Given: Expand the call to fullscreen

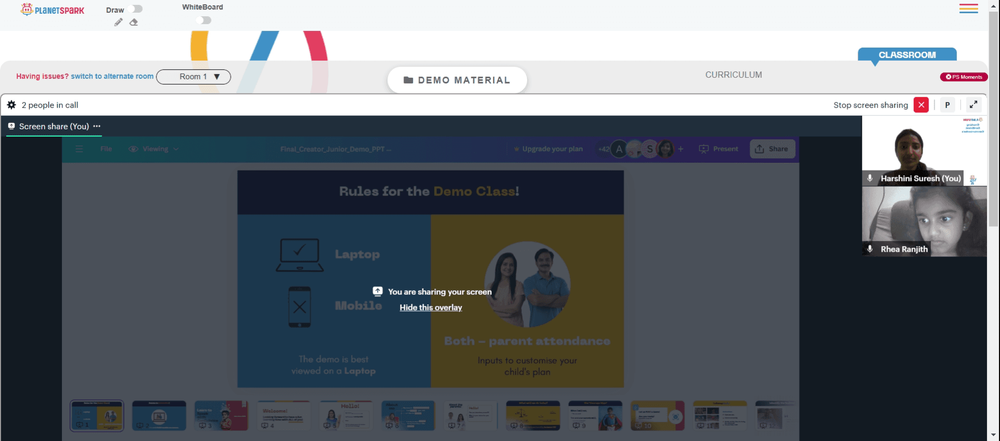Looking at the screenshot, I should pyautogui.click(x=973, y=105).
